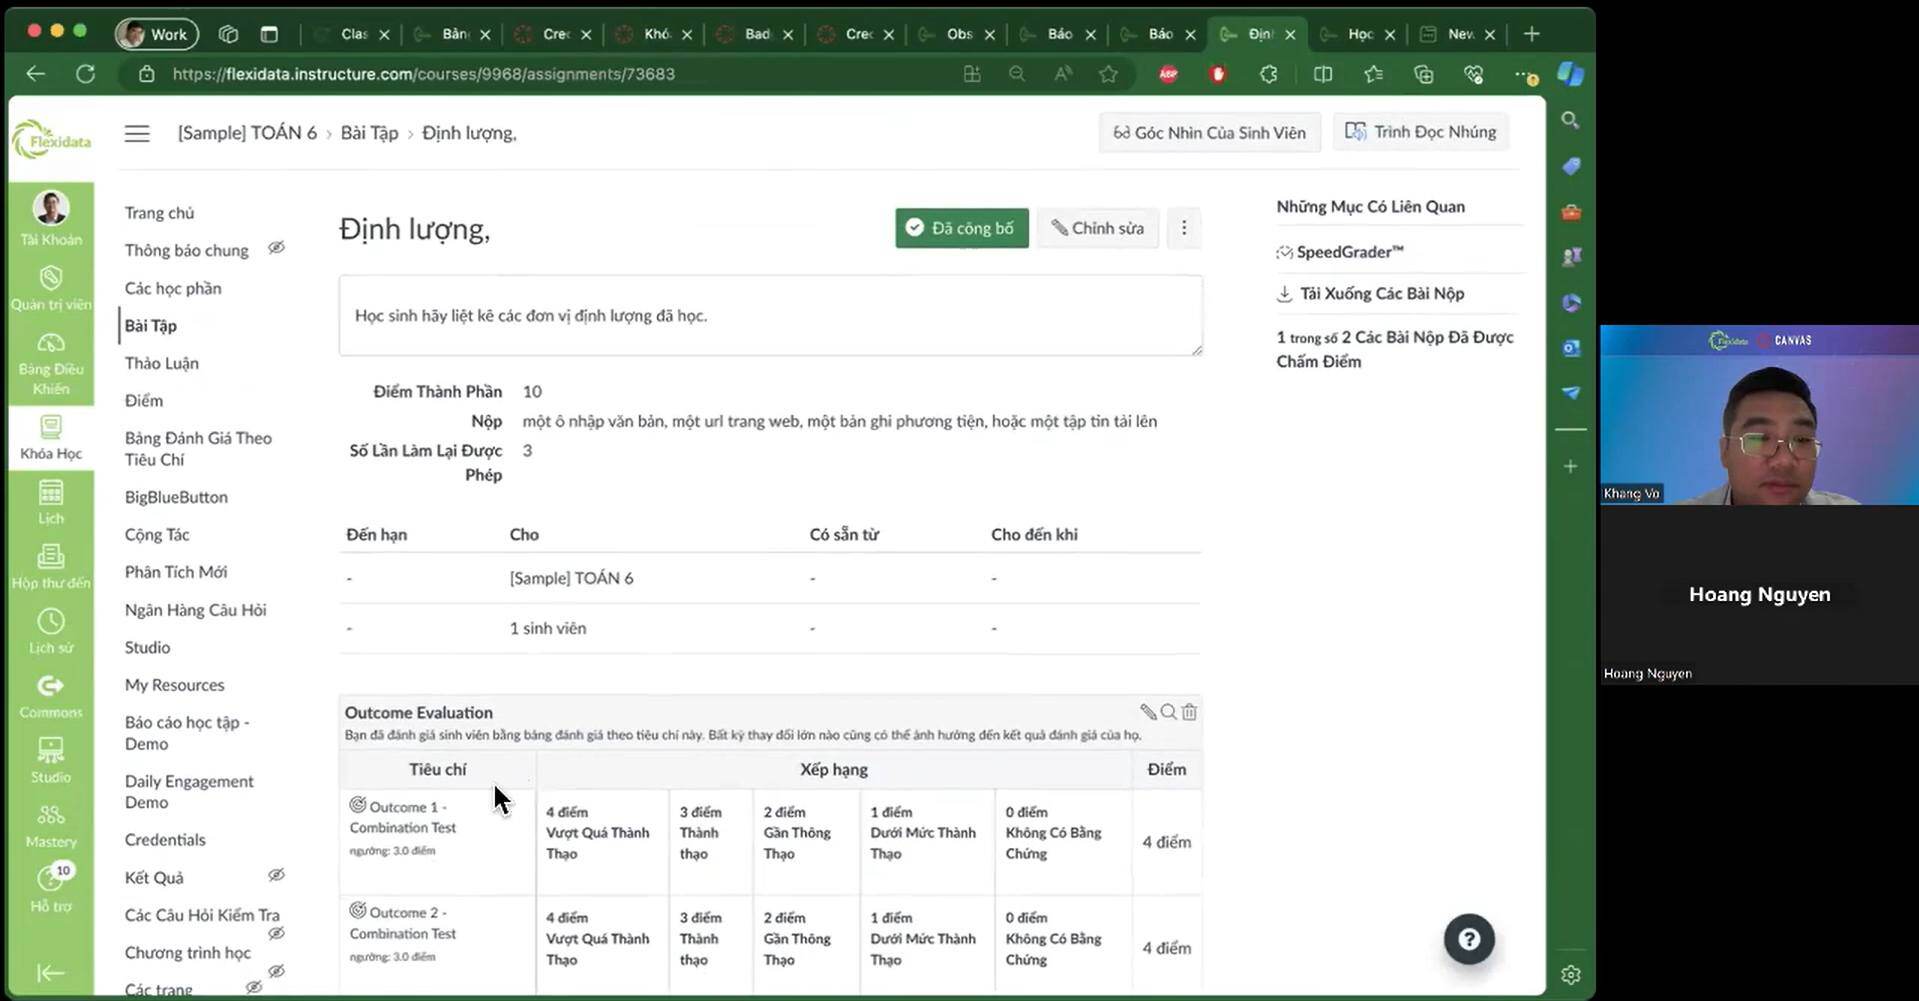Open the Hộp thư đến inbox icon
This screenshot has width=1919, height=1001.
[x=51, y=566]
